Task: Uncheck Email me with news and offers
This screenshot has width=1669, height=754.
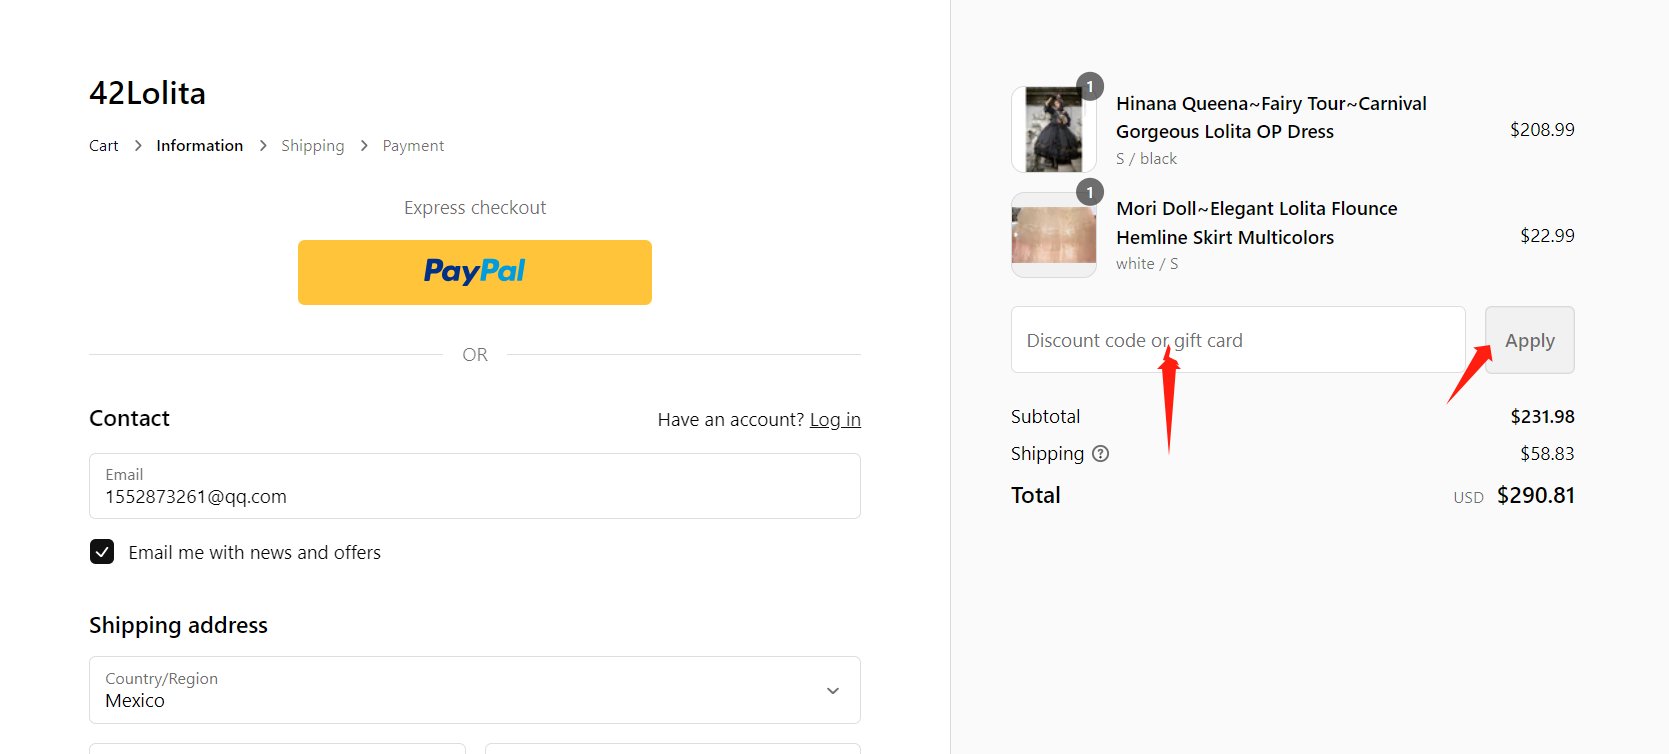Action: pos(102,552)
